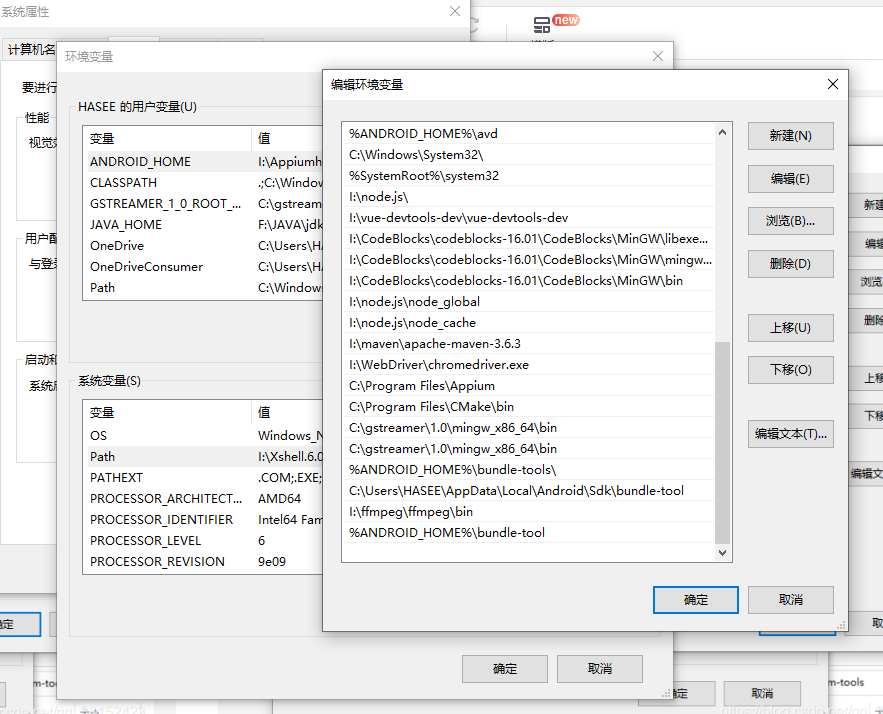Select C:\Program Files\Appium entry
883x714 pixels.
coord(528,386)
